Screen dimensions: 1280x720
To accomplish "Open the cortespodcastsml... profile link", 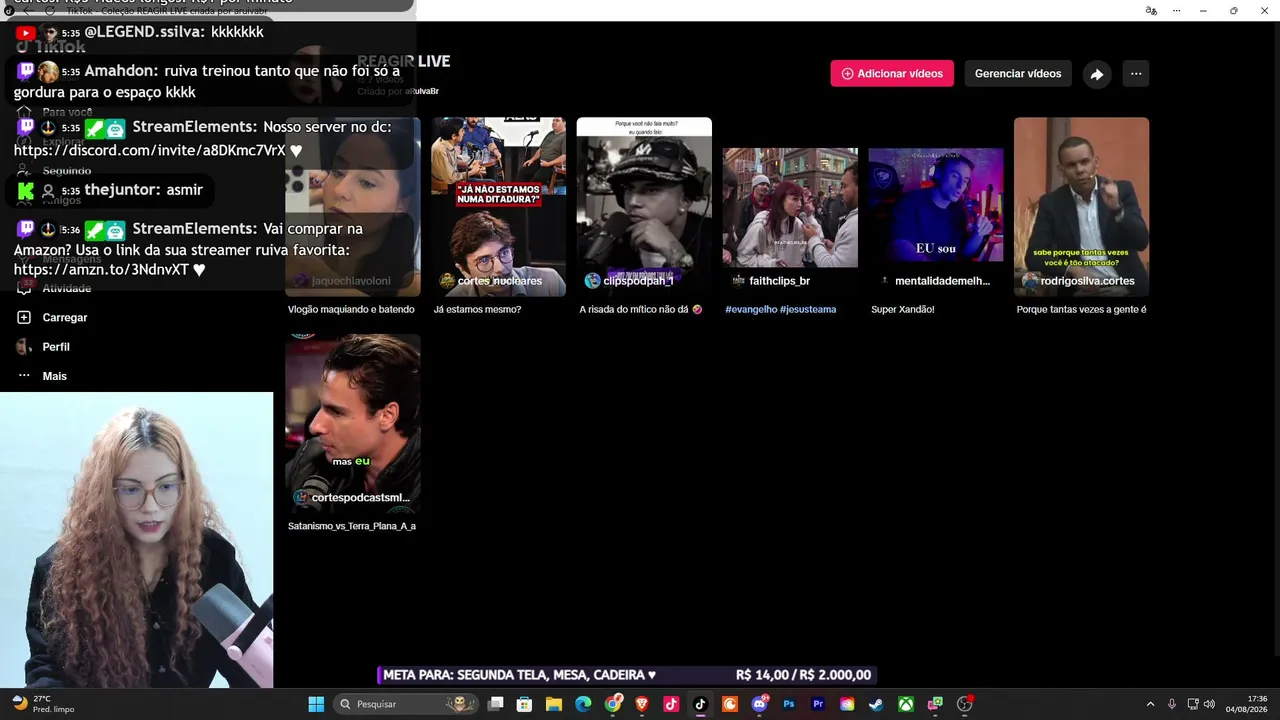I will click(x=351, y=498).
